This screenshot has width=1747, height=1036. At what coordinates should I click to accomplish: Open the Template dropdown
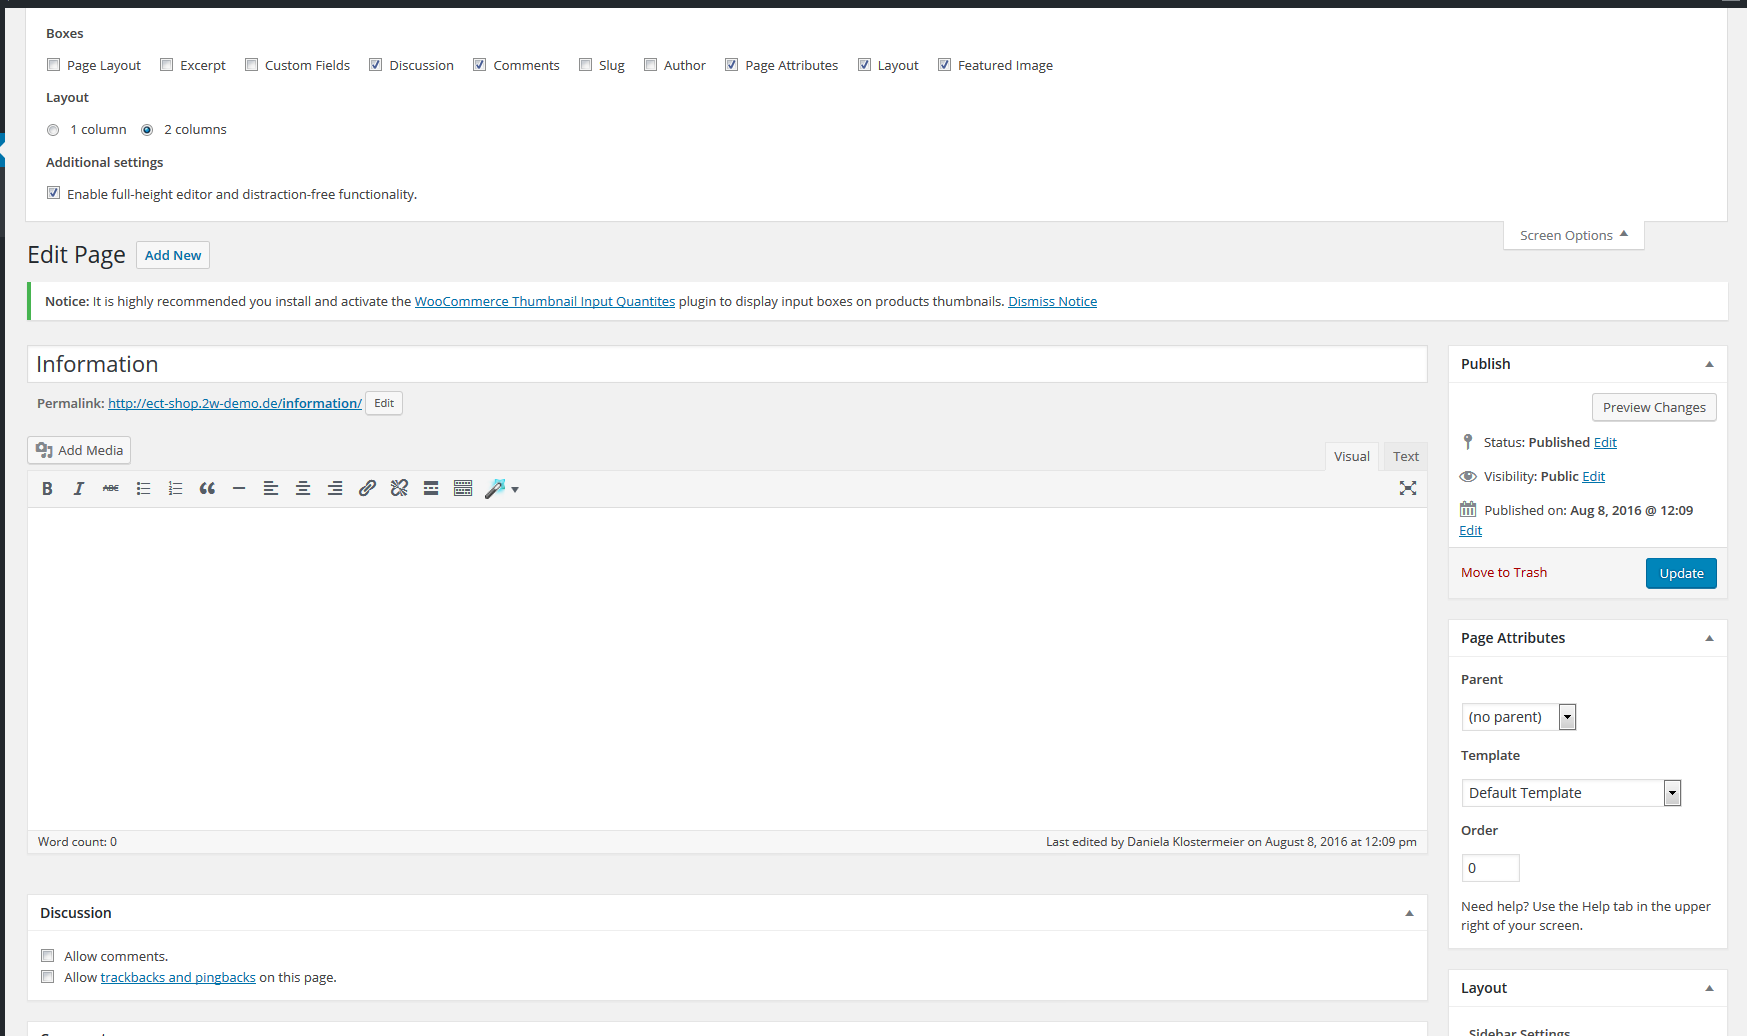[1571, 793]
